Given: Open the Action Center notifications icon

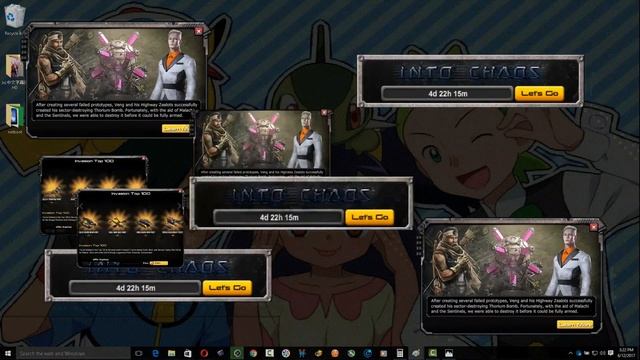Looking at the screenshot, I should [x=611, y=353].
